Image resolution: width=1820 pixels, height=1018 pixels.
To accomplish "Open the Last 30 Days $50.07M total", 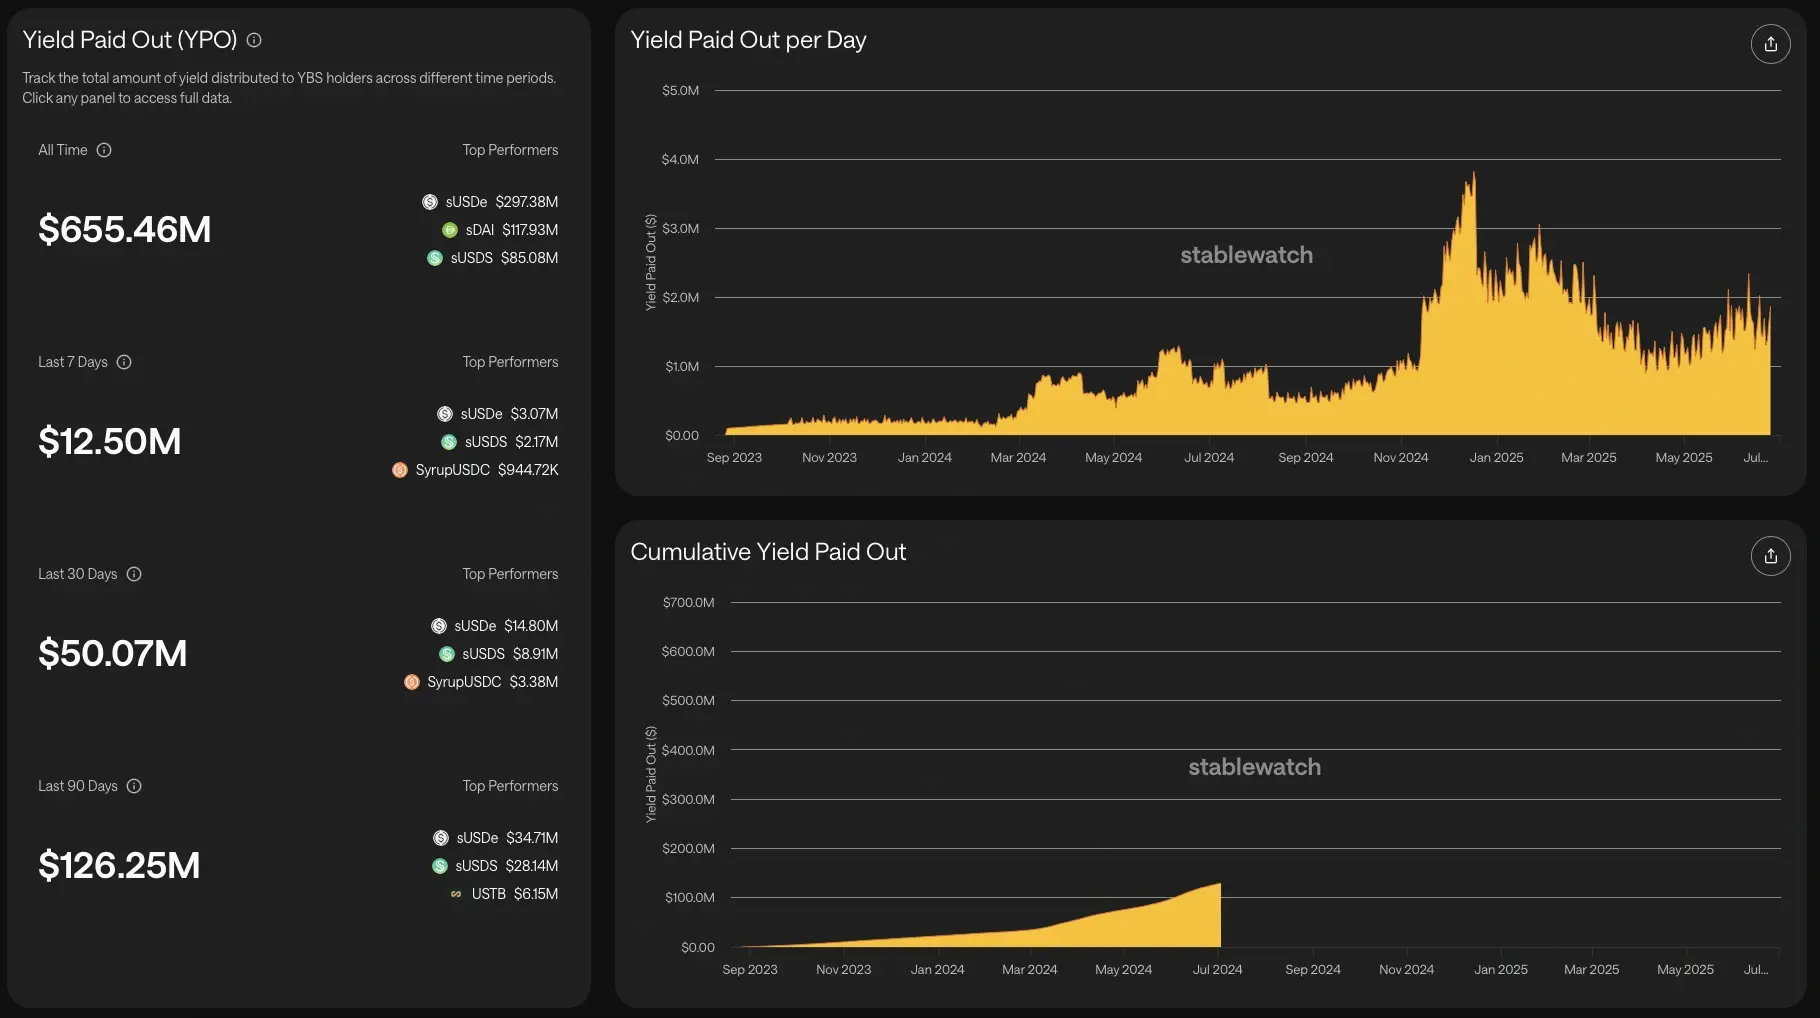I will click(113, 653).
